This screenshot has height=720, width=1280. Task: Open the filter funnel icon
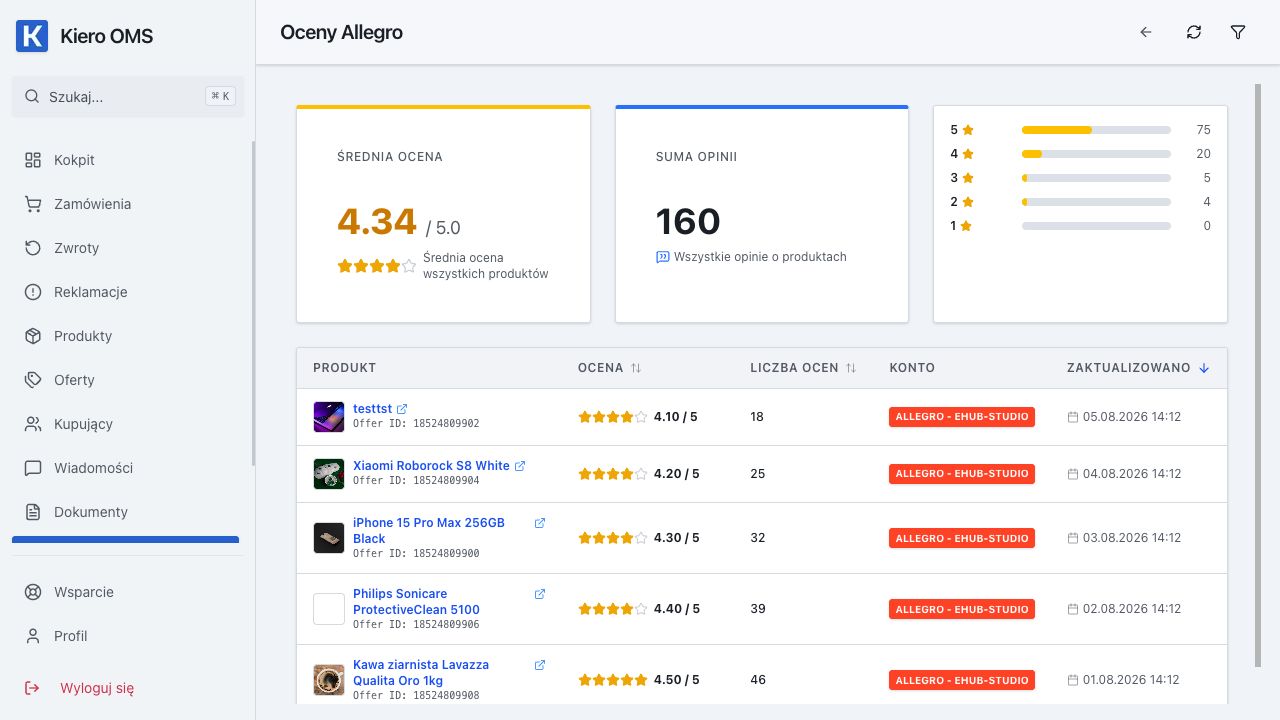[1238, 32]
